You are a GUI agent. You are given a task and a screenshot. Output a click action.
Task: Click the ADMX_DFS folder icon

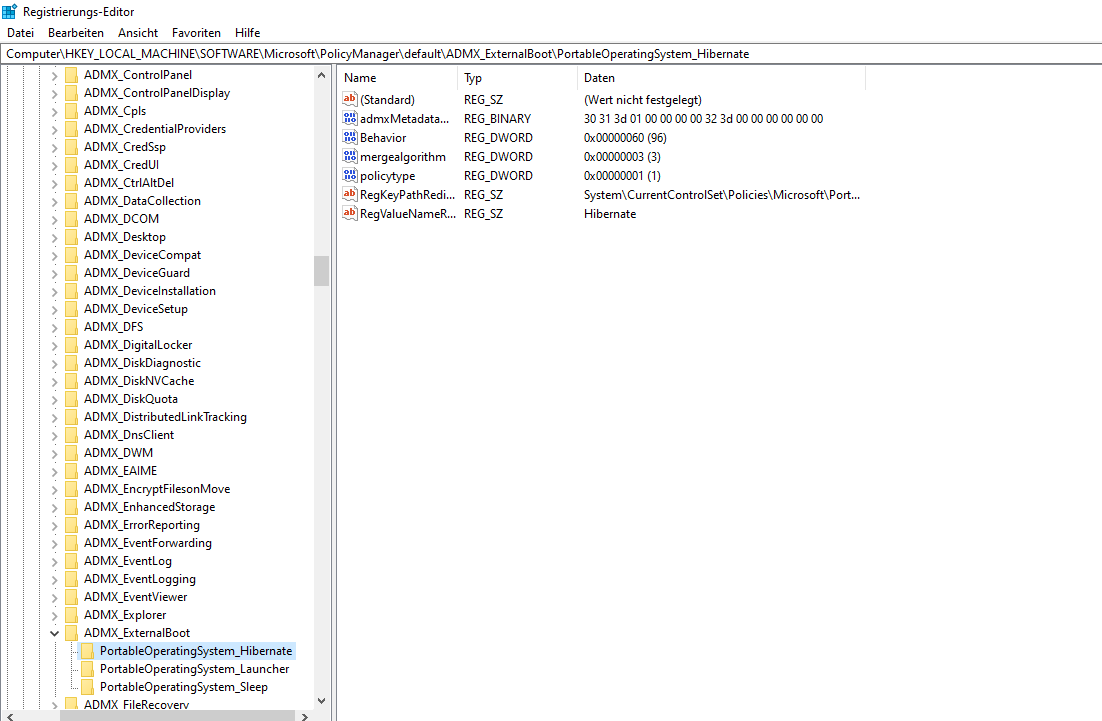(71, 327)
